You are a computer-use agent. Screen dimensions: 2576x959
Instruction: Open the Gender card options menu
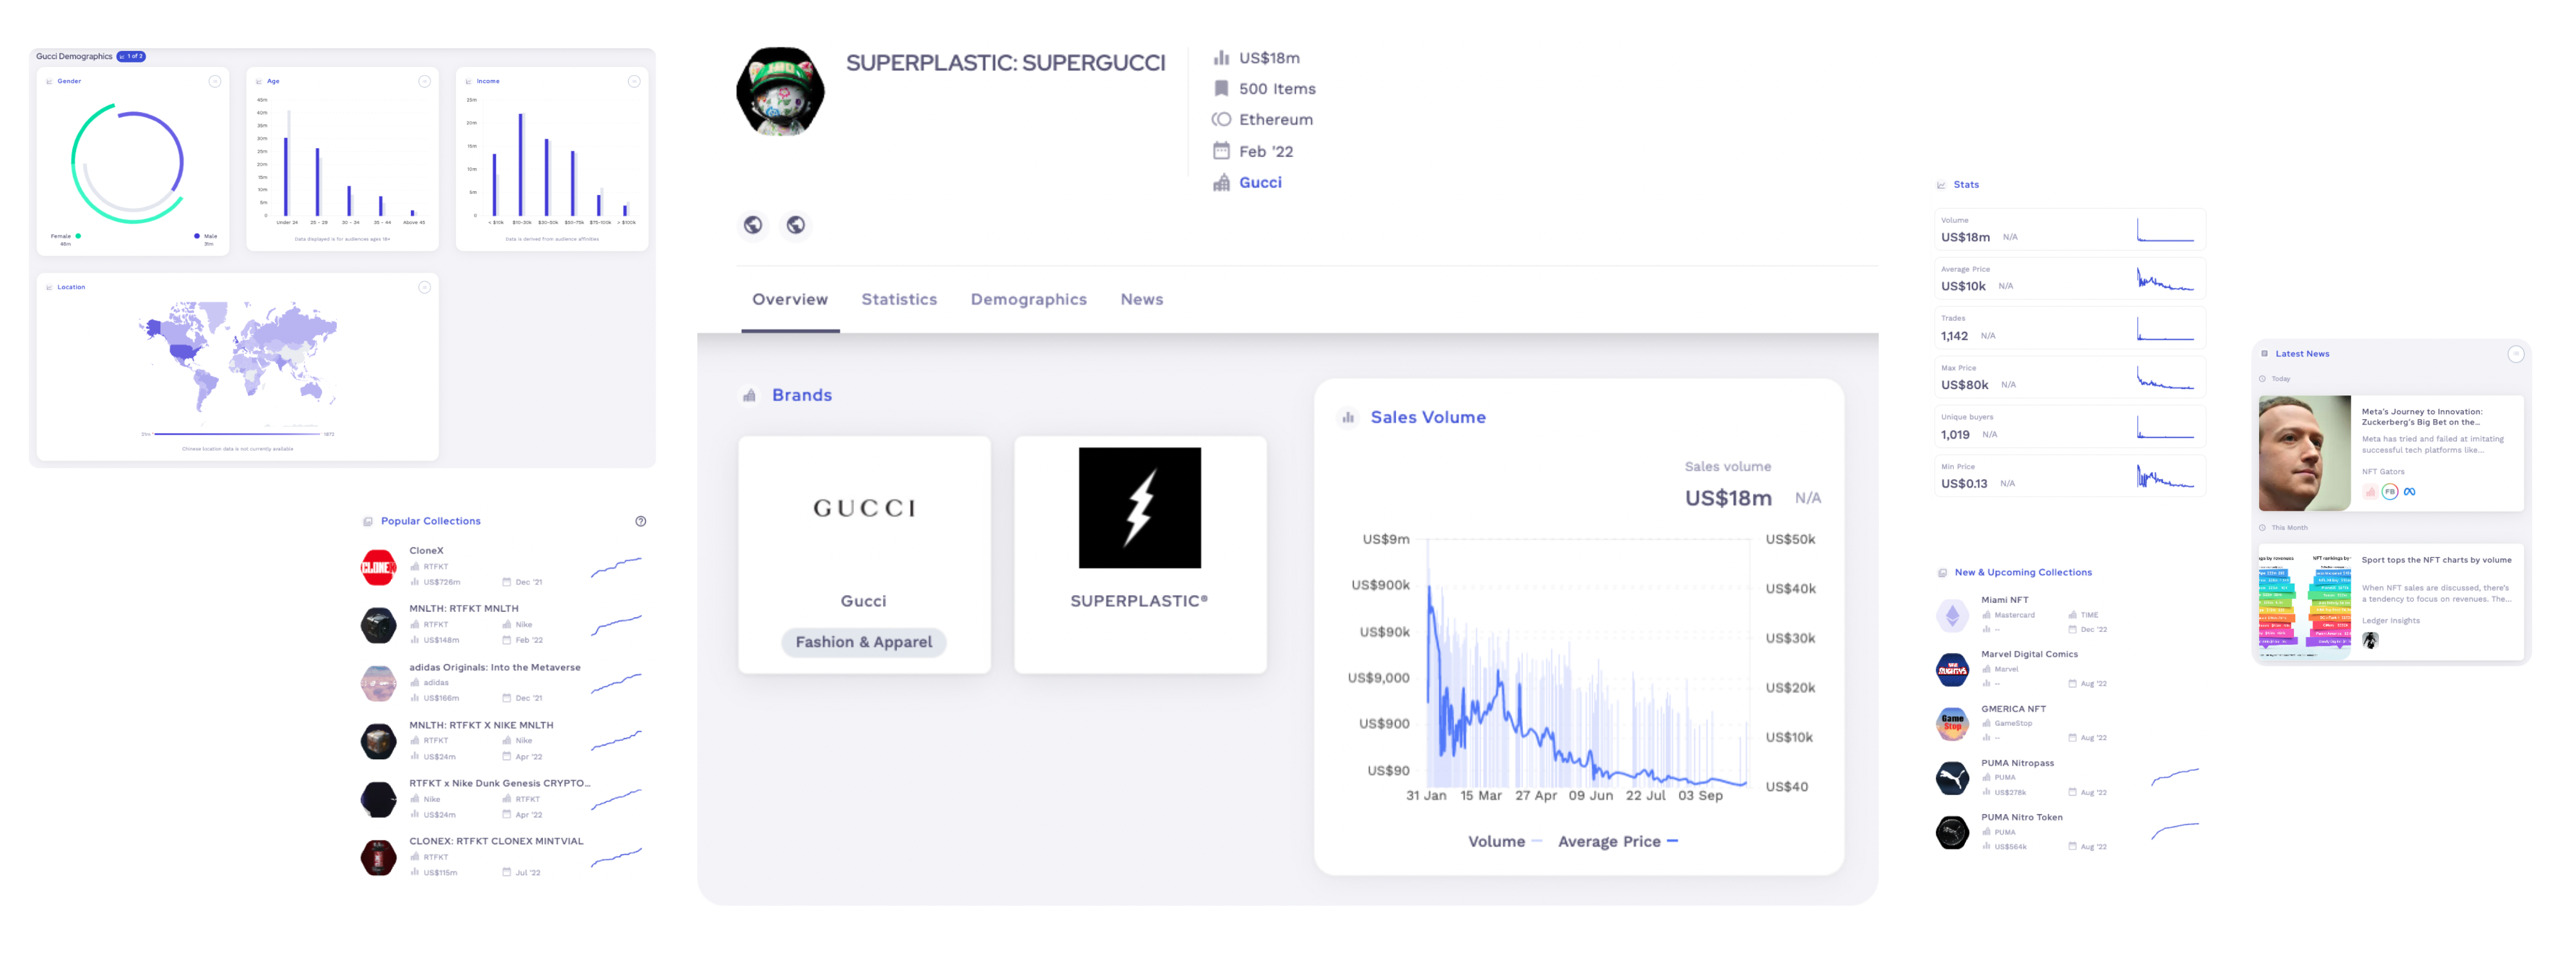[214, 81]
